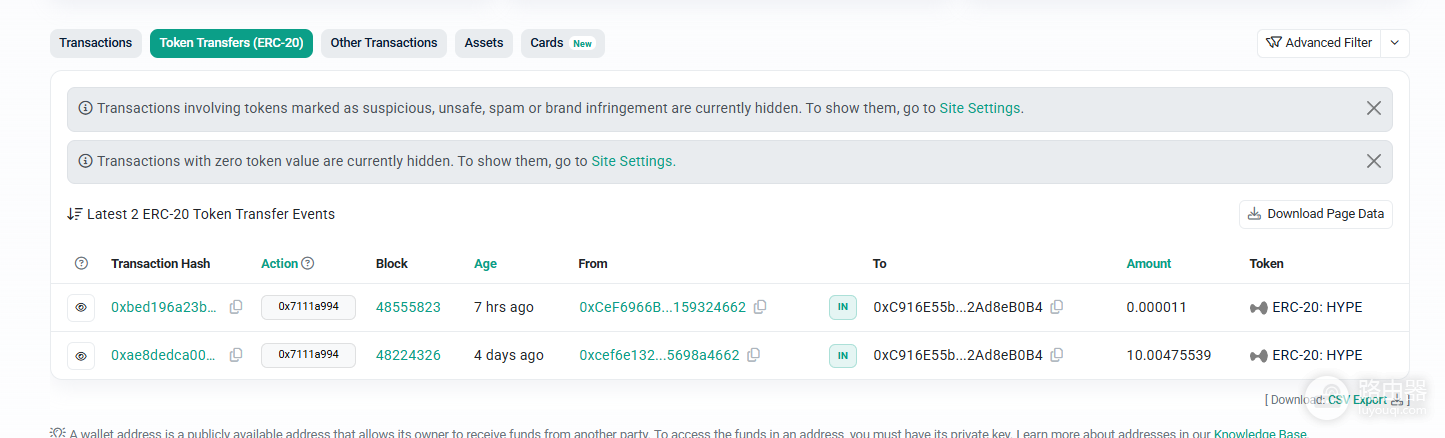Click Download Page Data button

click(1316, 214)
